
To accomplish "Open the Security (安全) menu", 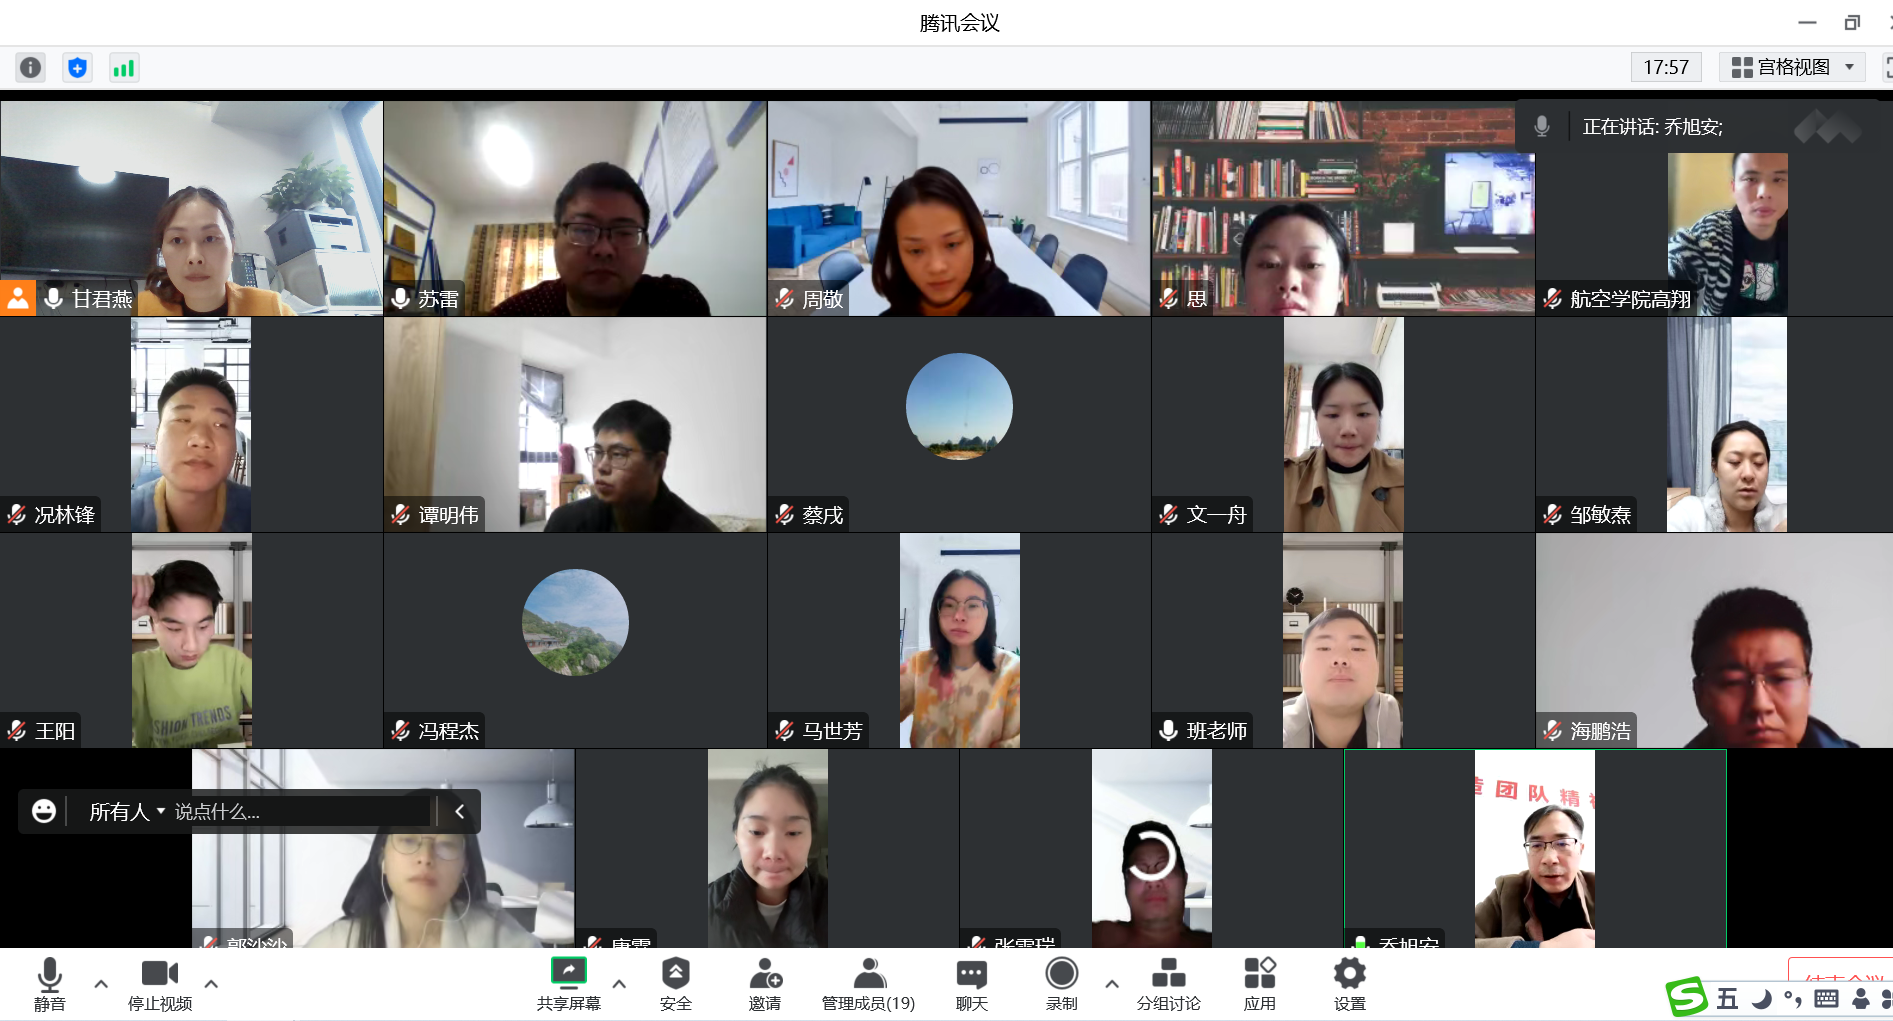I will (675, 983).
